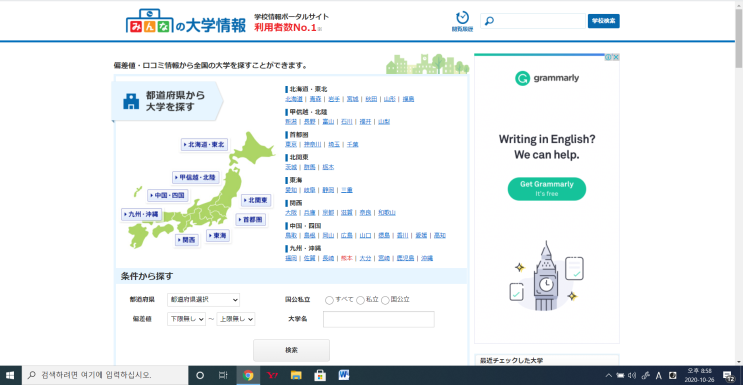Viewport: 743px width, 385px height.
Task: Click the IME language A indicator
Action: (x=658, y=376)
